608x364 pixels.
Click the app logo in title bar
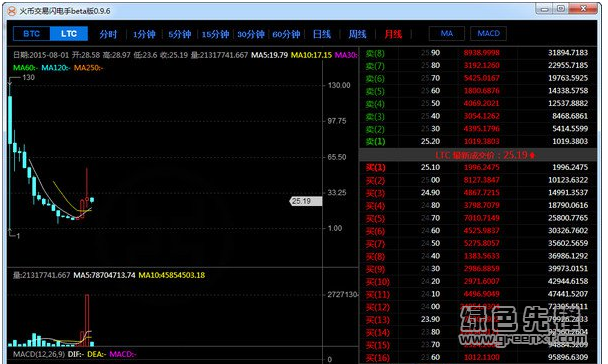pyautogui.click(x=12, y=11)
